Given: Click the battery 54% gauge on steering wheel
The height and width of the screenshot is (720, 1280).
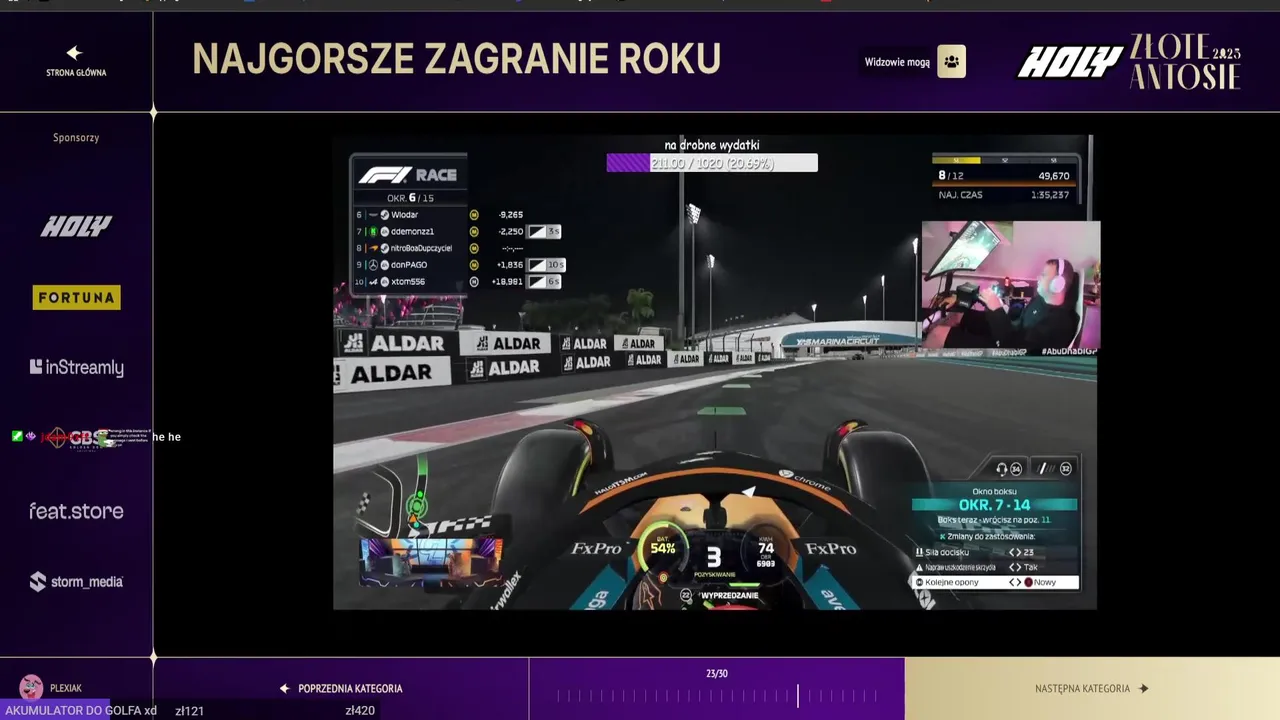Looking at the screenshot, I should [x=662, y=548].
